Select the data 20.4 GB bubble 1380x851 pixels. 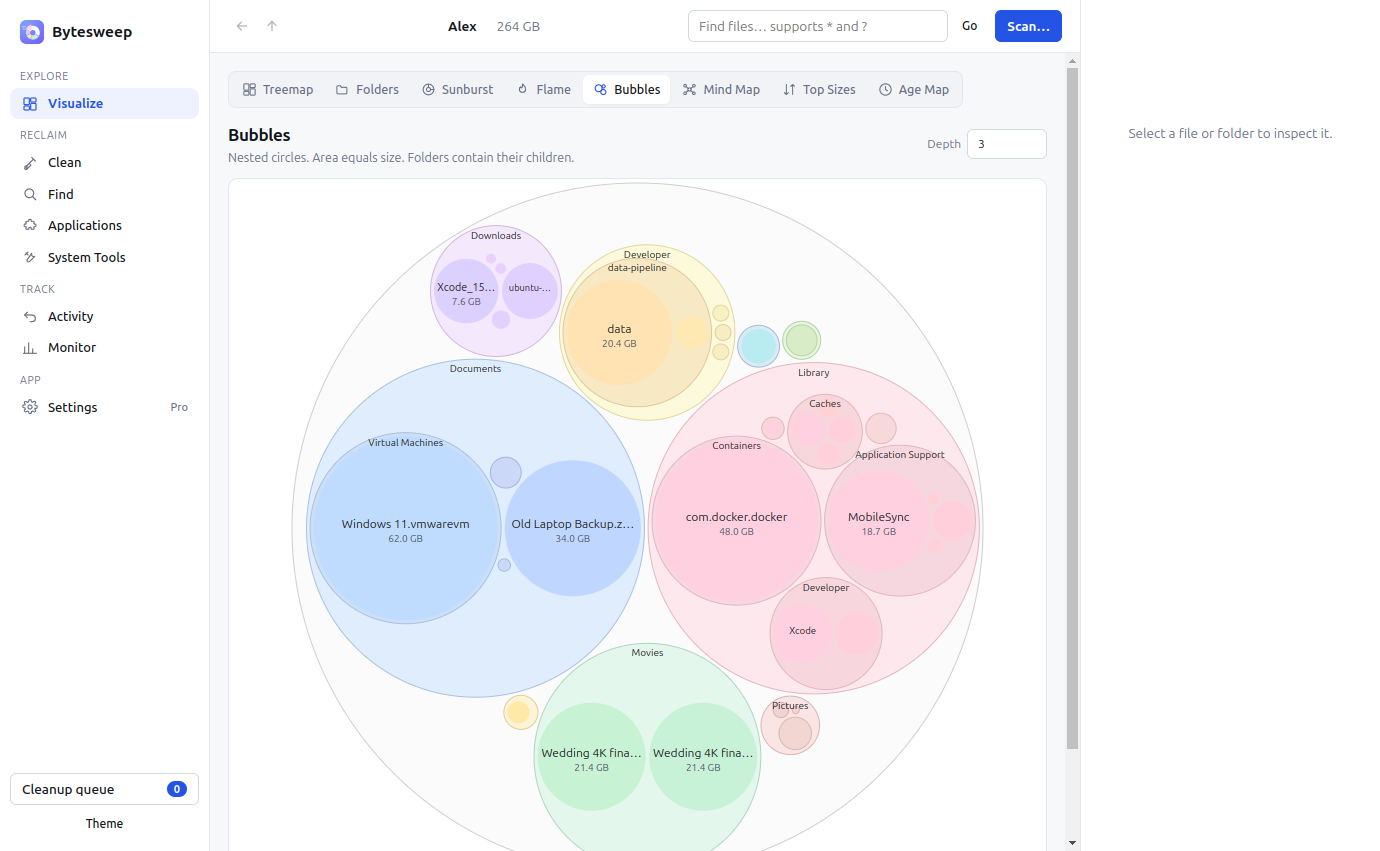pyautogui.click(x=619, y=334)
